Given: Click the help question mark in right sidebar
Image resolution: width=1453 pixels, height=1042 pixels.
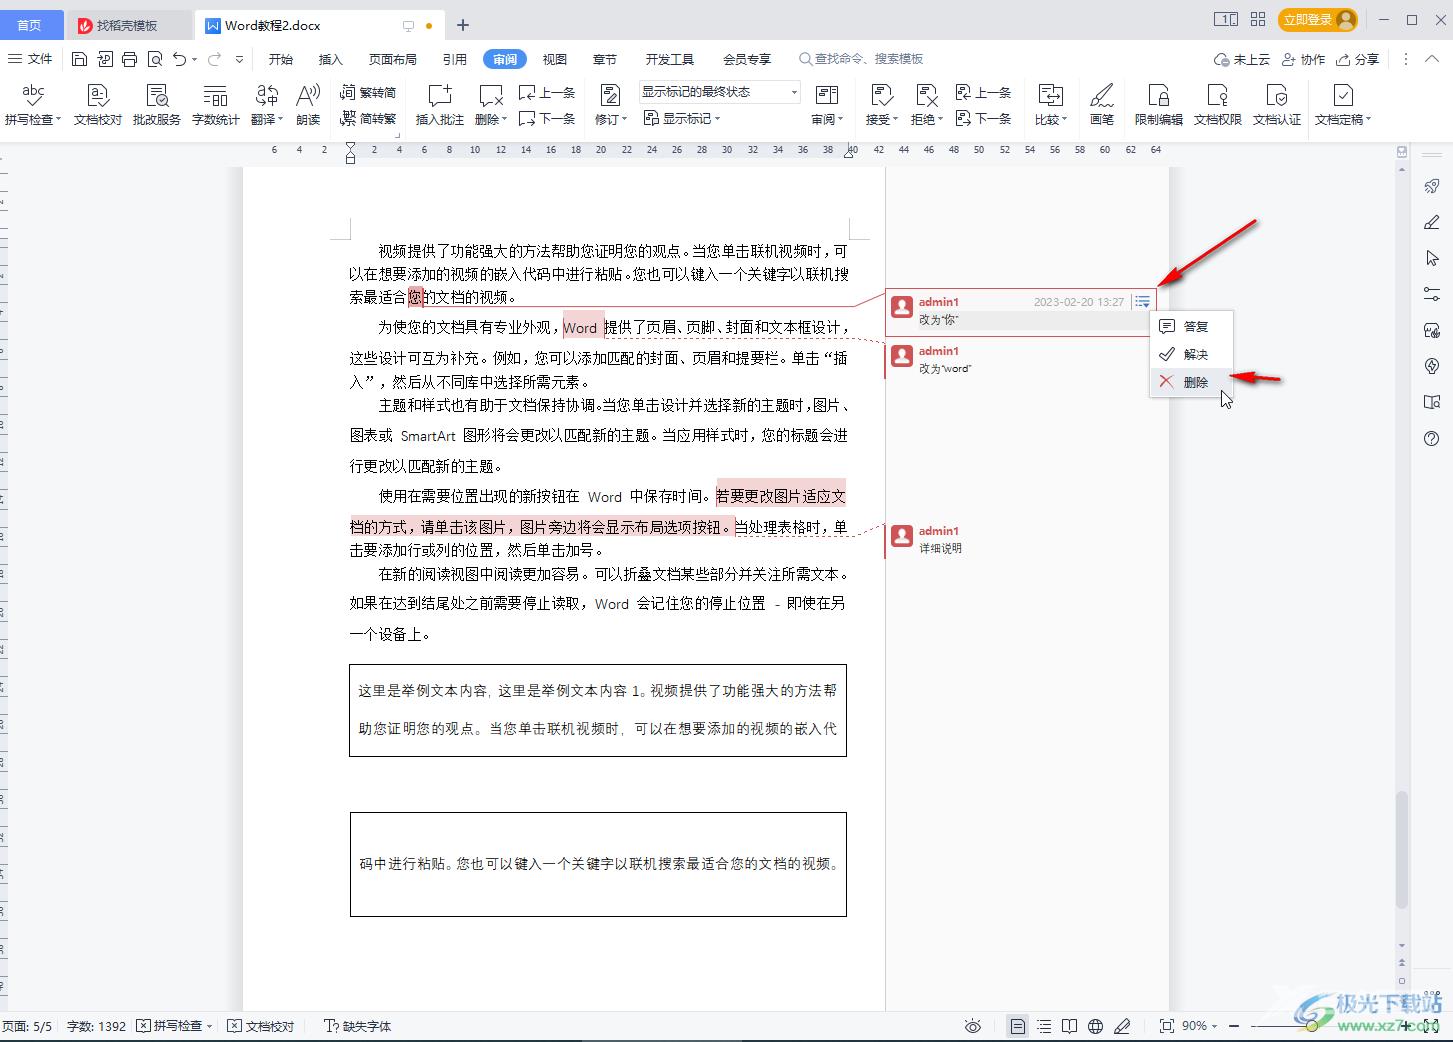Looking at the screenshot, I should tap(1432, 438).
